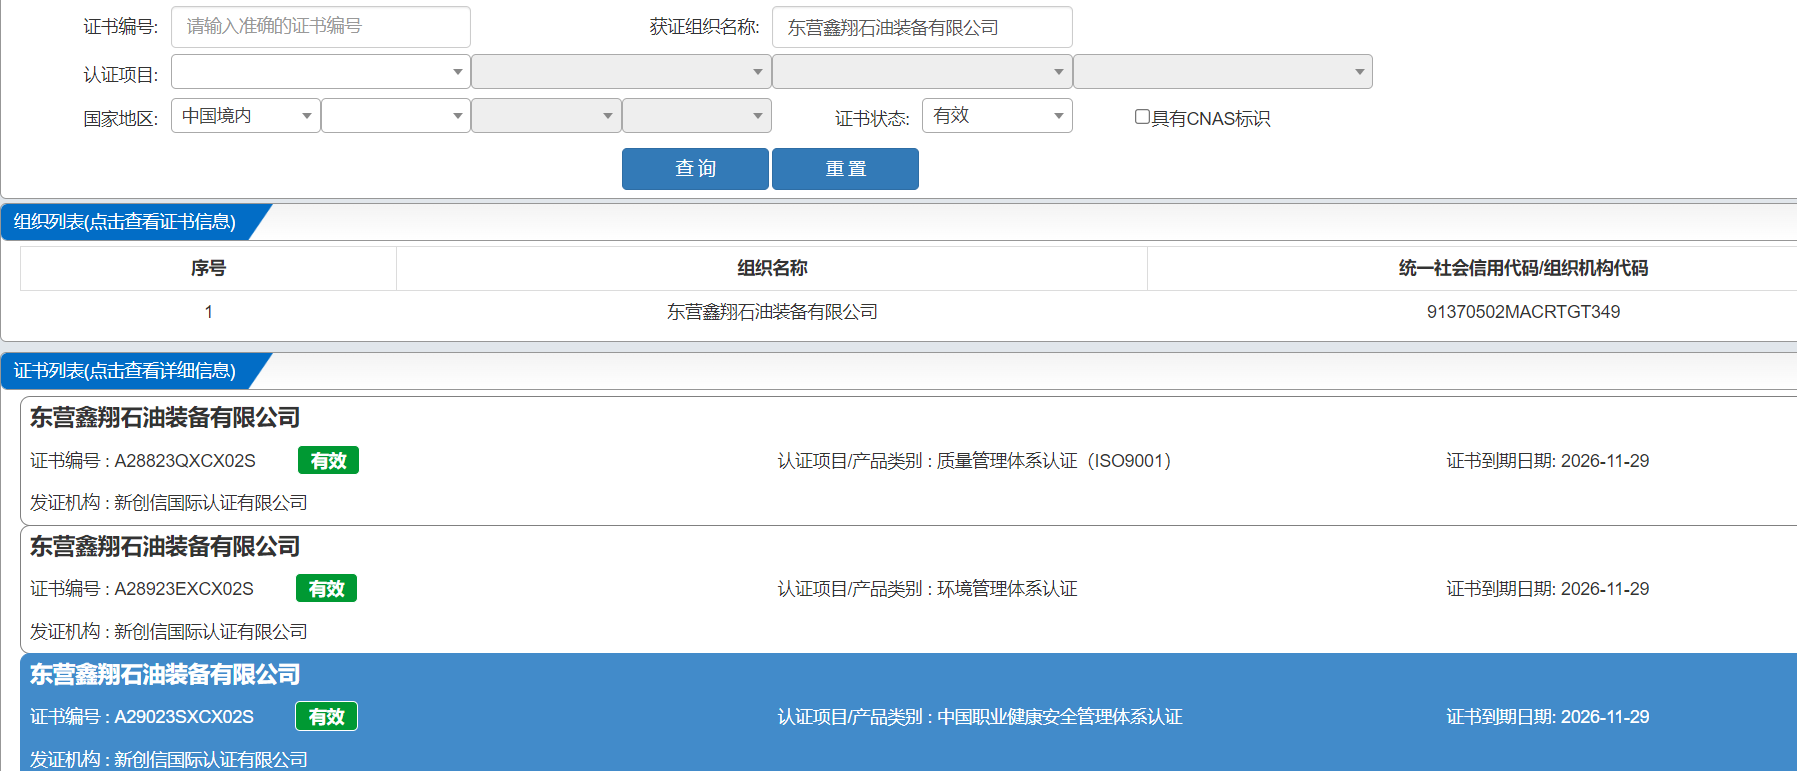Click the 有效 badge for A28823QXCX02S
This screenshot has height=771, width=1797.
click(328, 461)
